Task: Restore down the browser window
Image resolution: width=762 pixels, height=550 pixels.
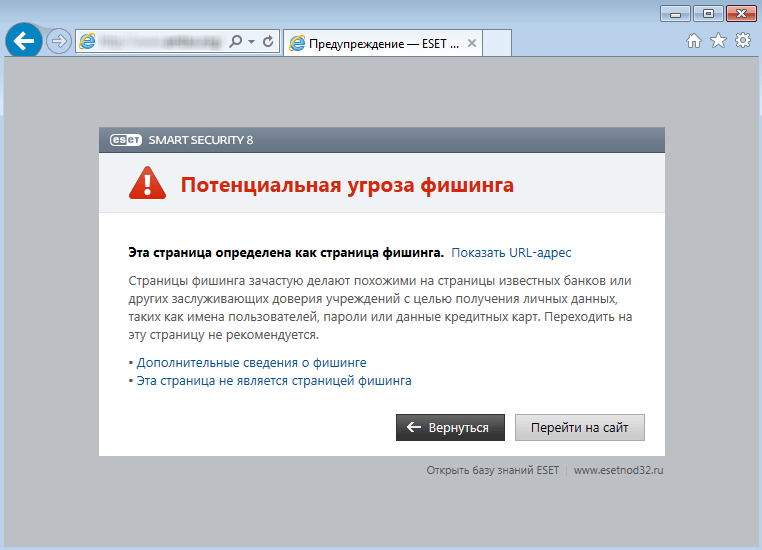Action: pyautogui.click(x=708, y=14)
